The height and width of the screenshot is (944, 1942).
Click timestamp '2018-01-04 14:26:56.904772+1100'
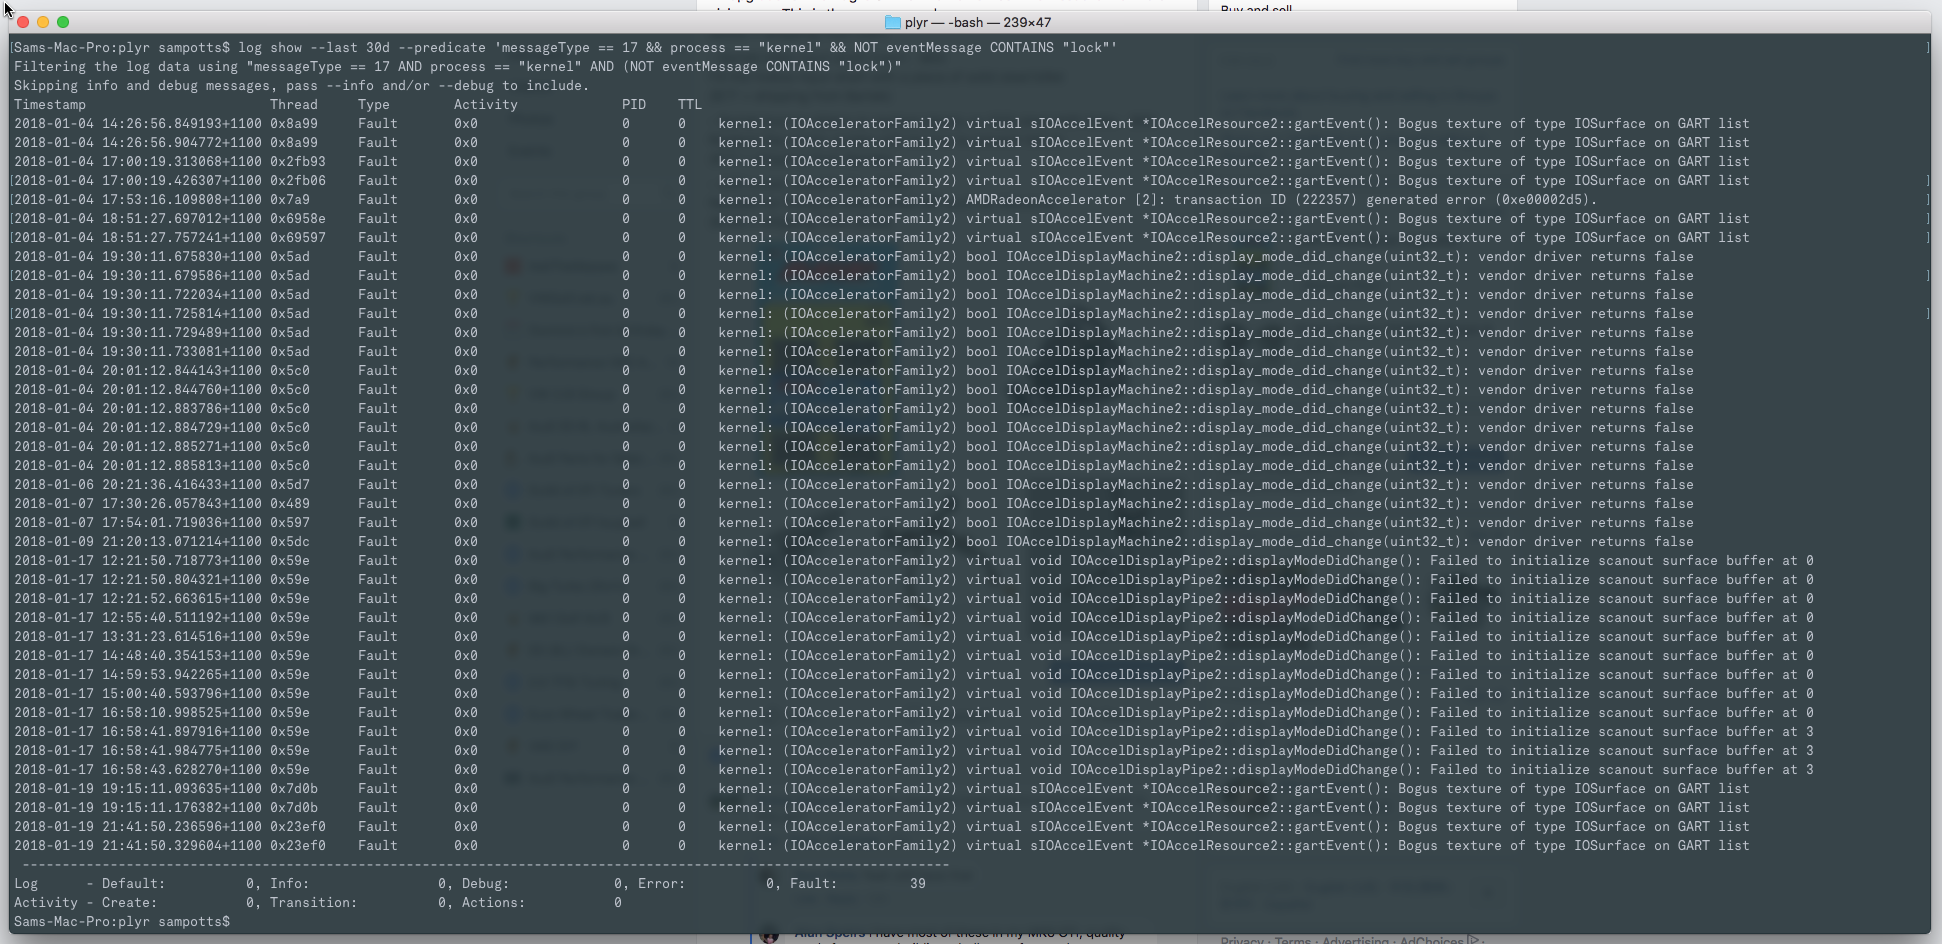click(x=138, y=143)
